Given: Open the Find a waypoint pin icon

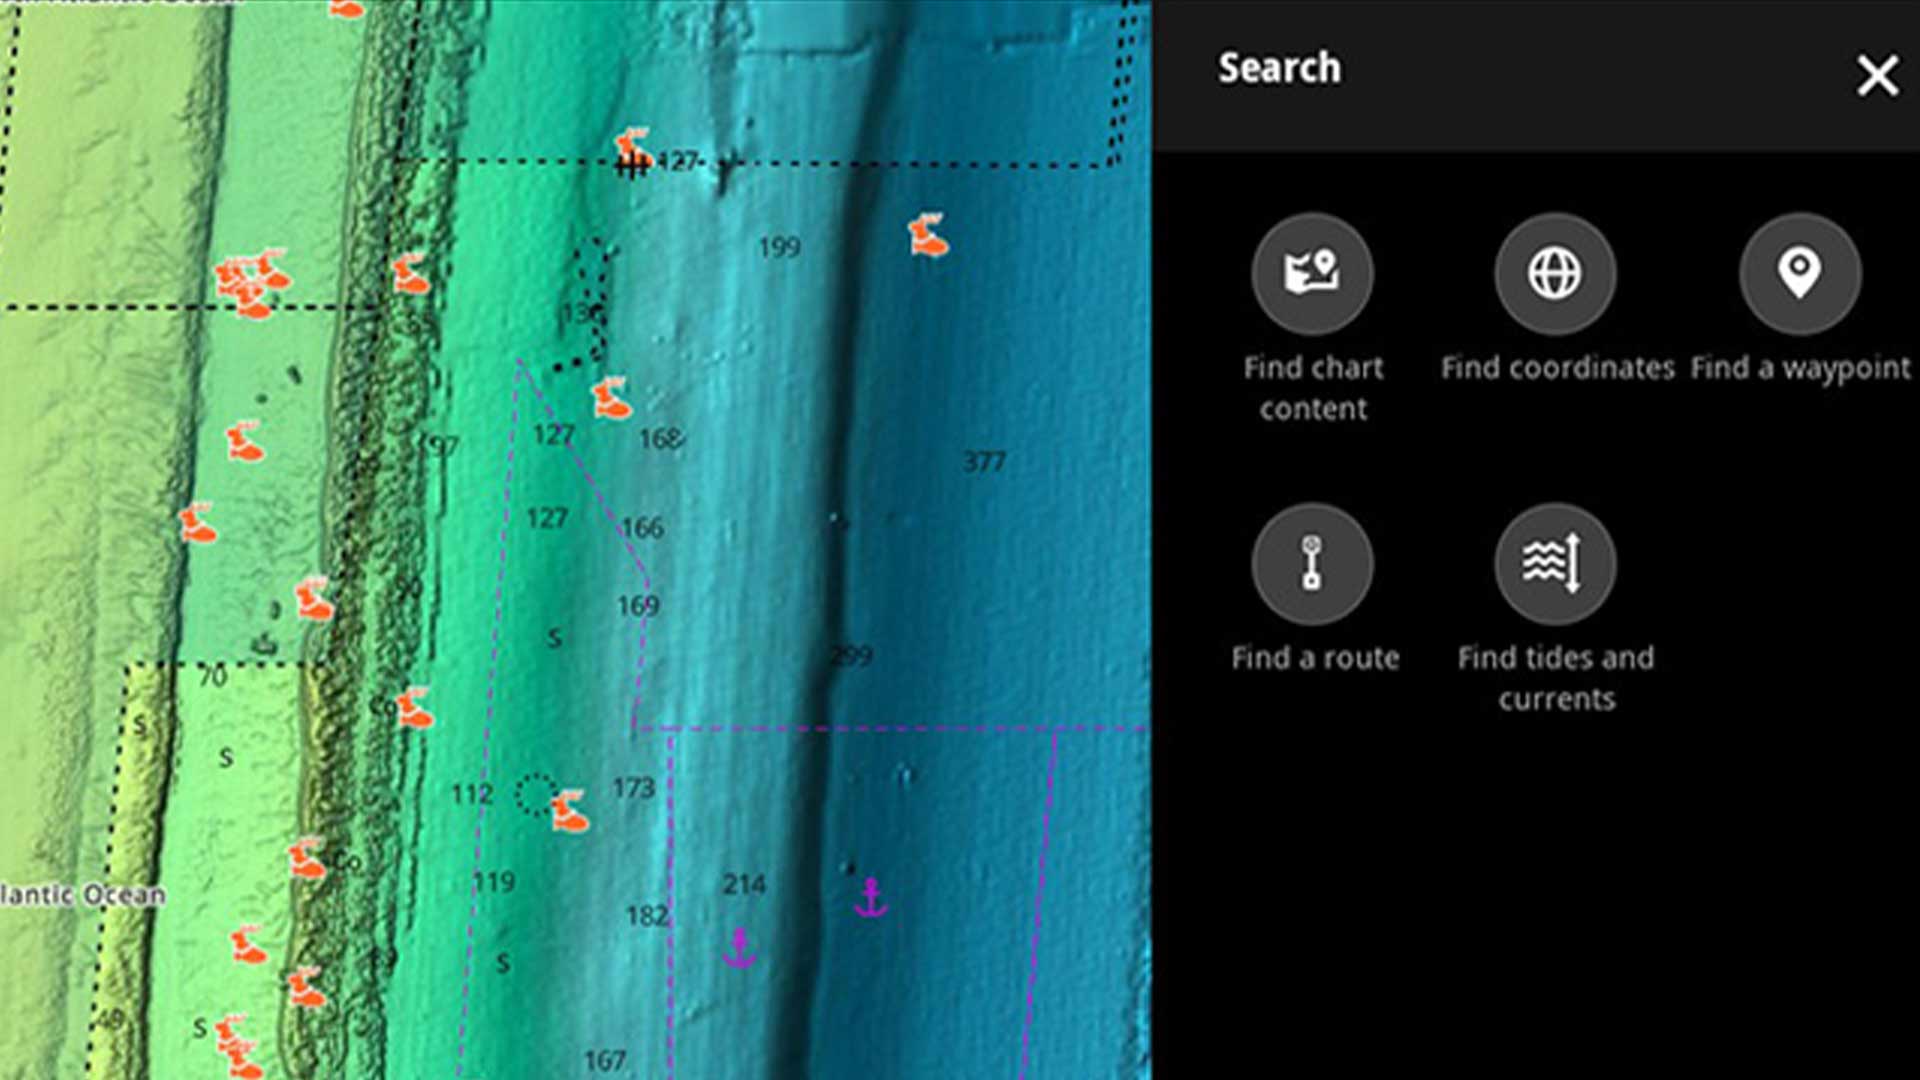Looking at the screenshot, I should (1799, 273).
